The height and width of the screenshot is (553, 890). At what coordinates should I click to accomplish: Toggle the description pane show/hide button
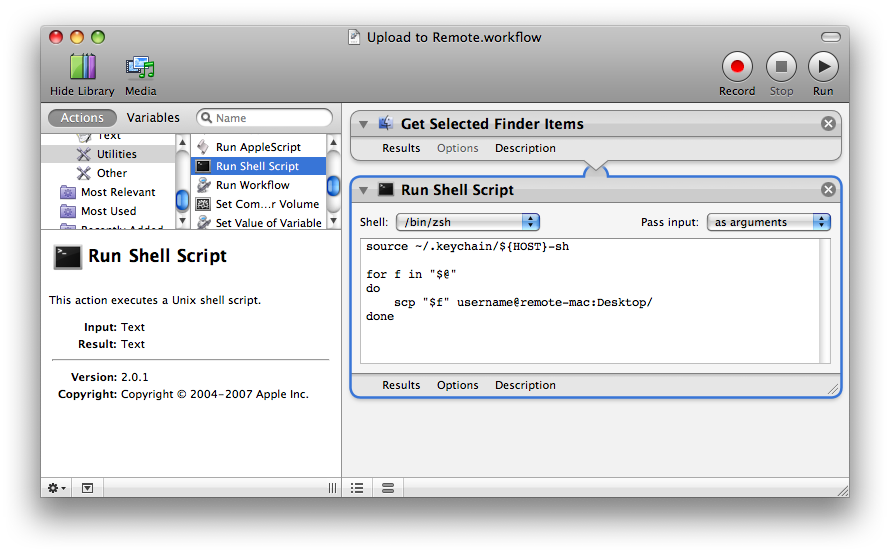87,488
